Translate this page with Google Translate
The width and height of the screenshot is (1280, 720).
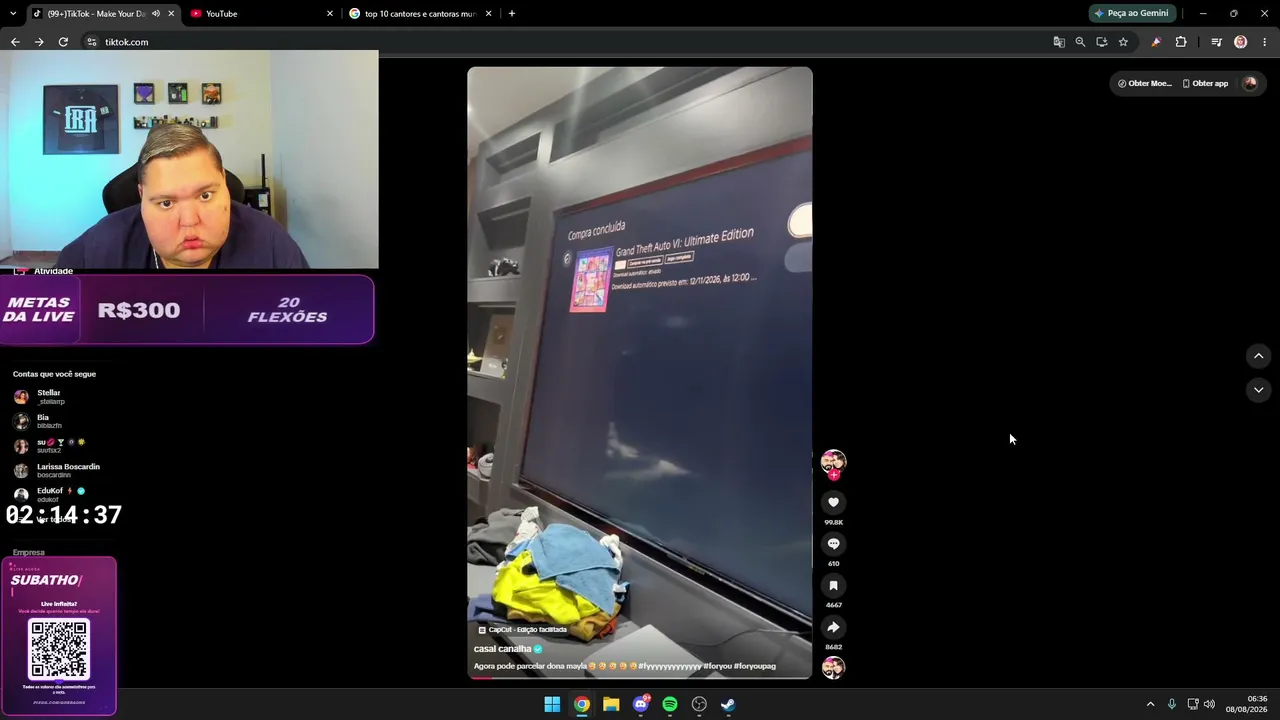pyautogui.click(x=1059, y=42)
